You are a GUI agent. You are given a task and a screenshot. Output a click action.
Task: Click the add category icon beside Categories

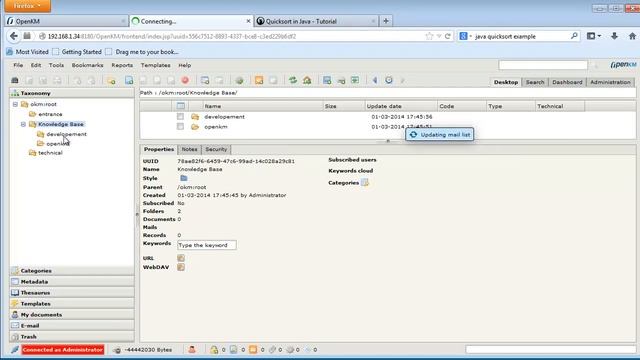point(365,182)
